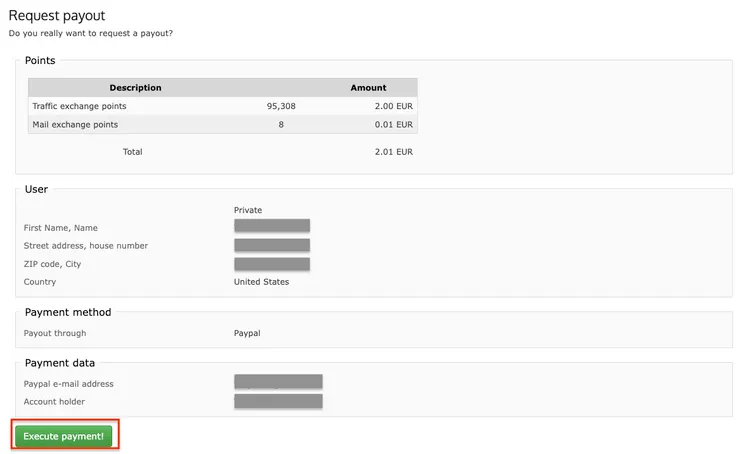Click the redacted First Name, Name field
The width and height of the screenshot is (740, 454).
point(272,227)
